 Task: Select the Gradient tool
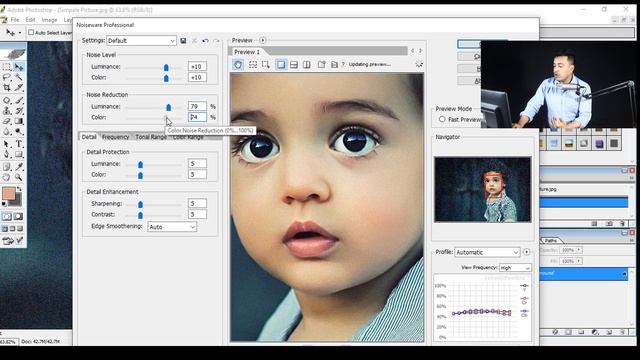(19, 121)
